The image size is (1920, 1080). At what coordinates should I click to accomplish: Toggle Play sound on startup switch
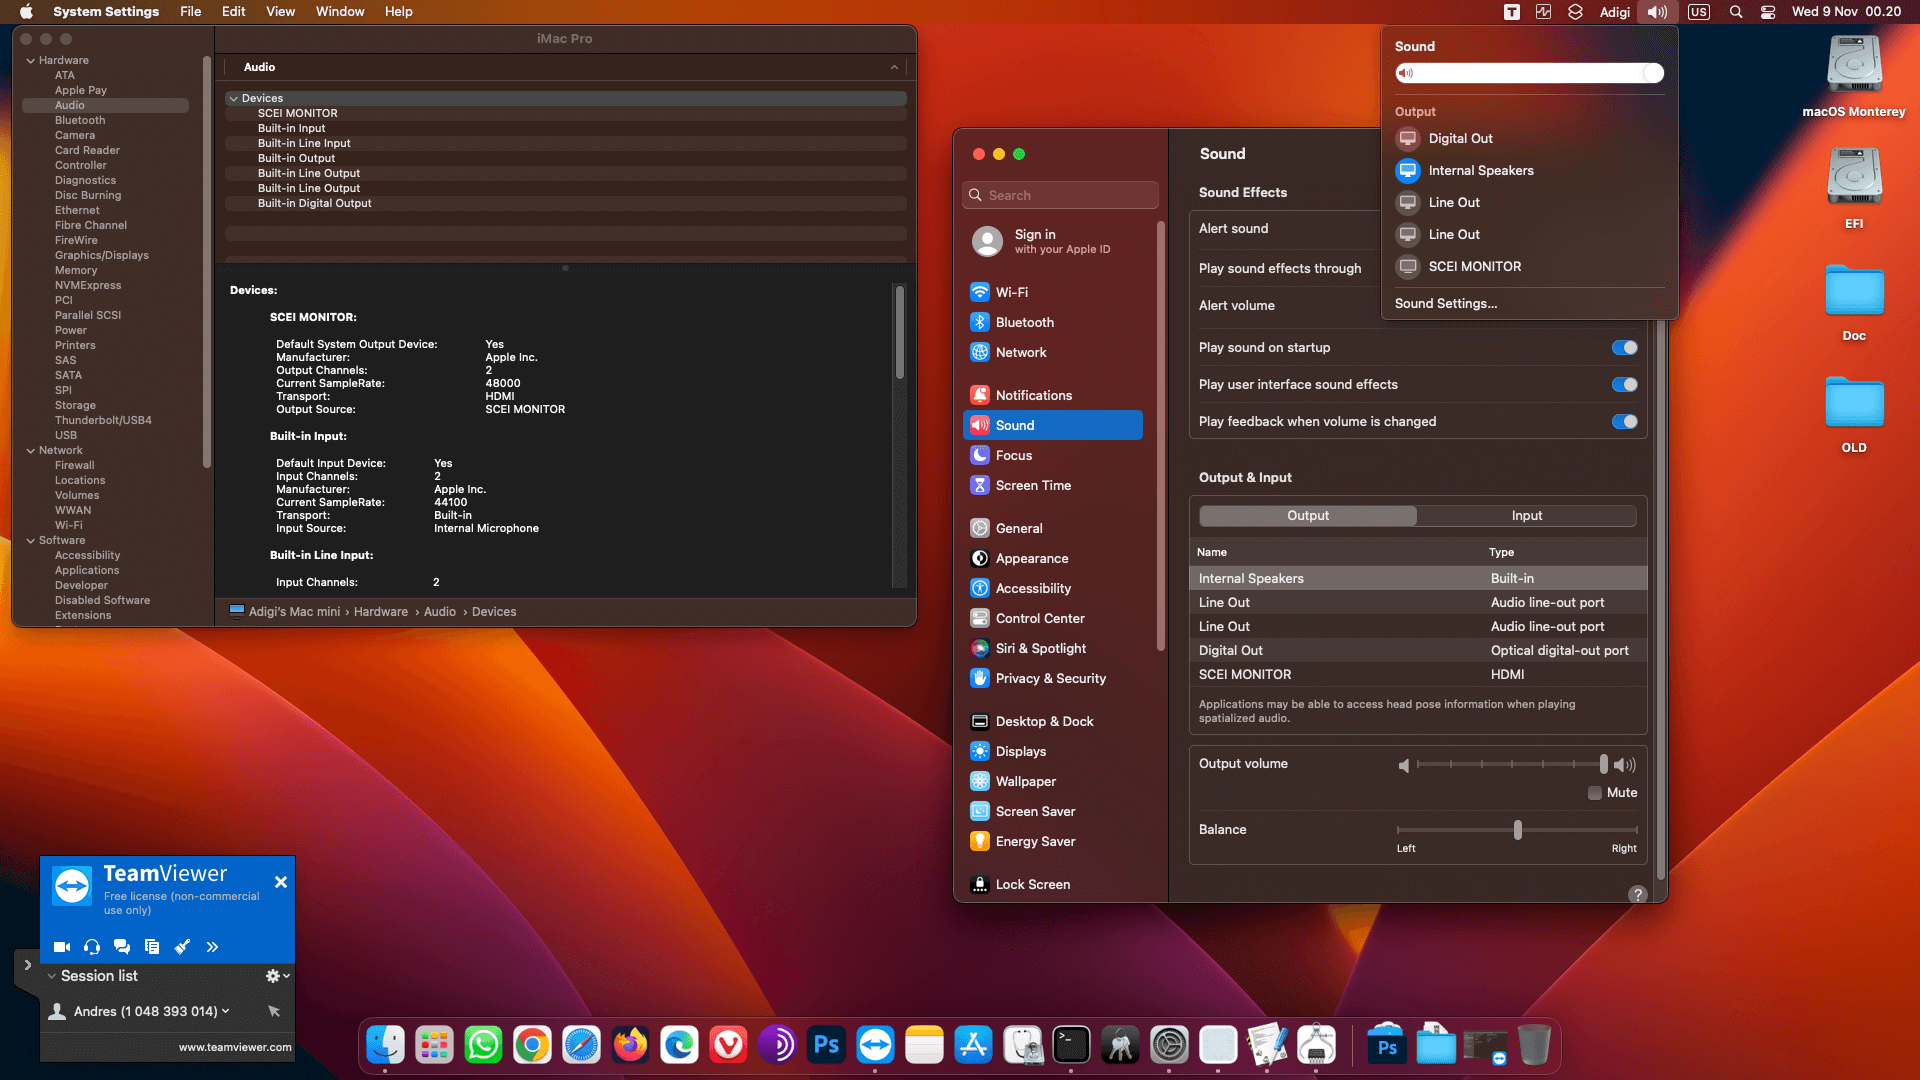pyautogui.click(x=1624, y=347)
